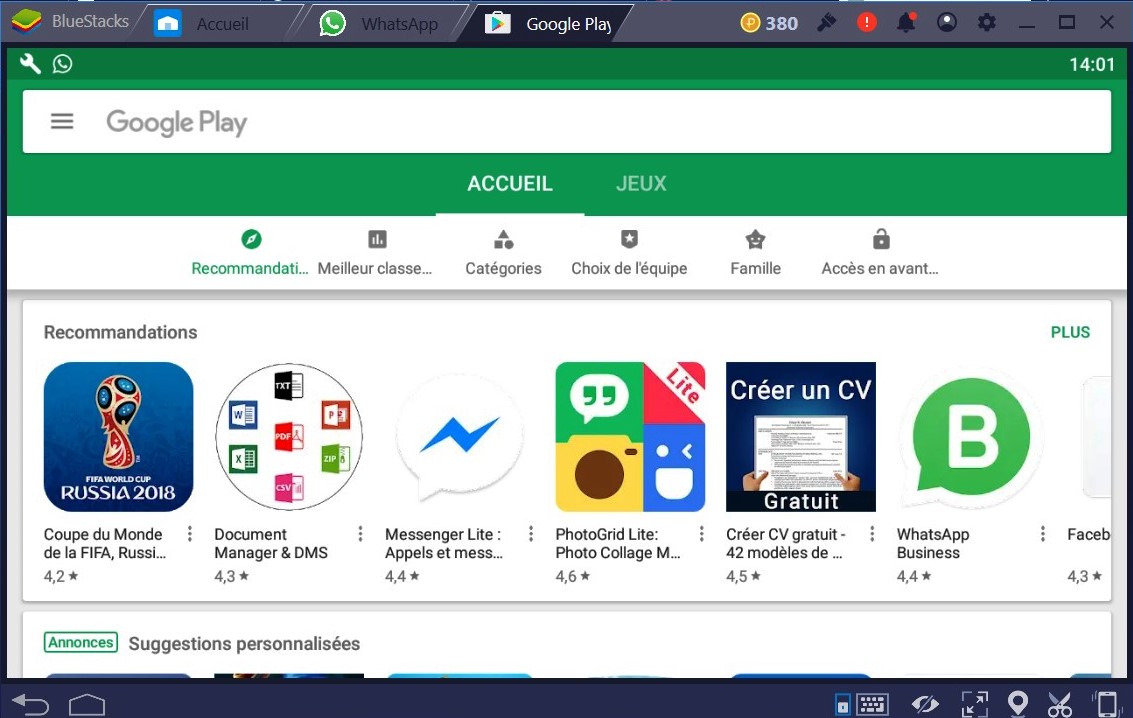Open the notifications bell
The width and height of the screenshot is (1133, 718).
(x=906, y=23)
